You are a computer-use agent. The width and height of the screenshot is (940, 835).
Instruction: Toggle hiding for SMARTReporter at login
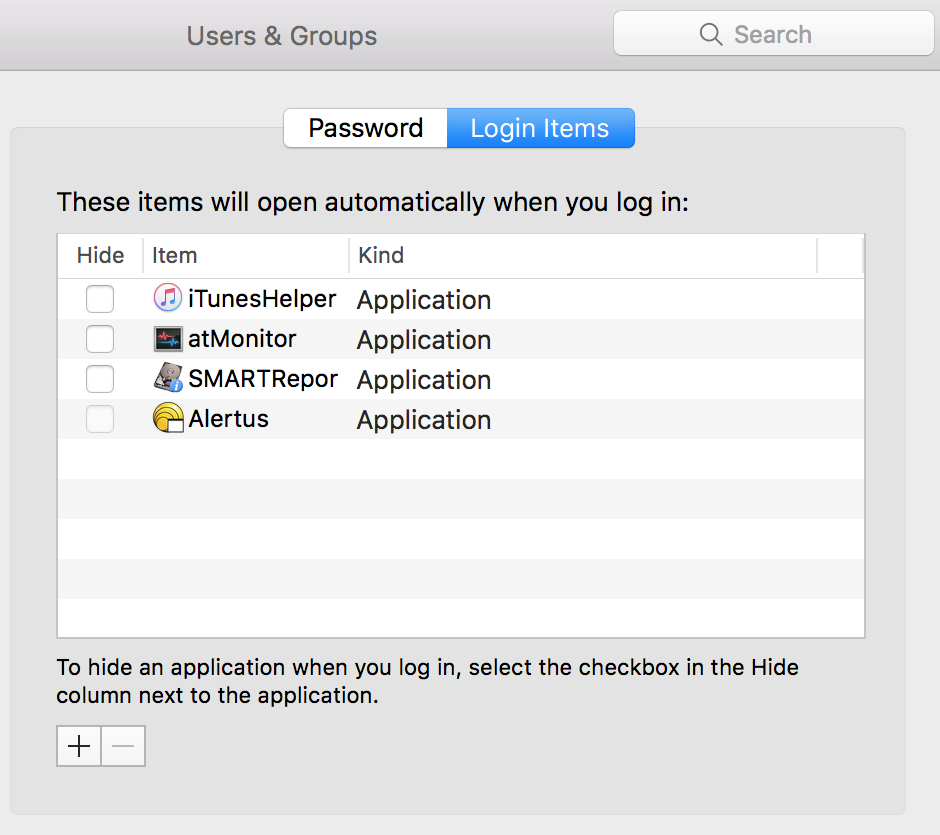[x=99, y=378]
